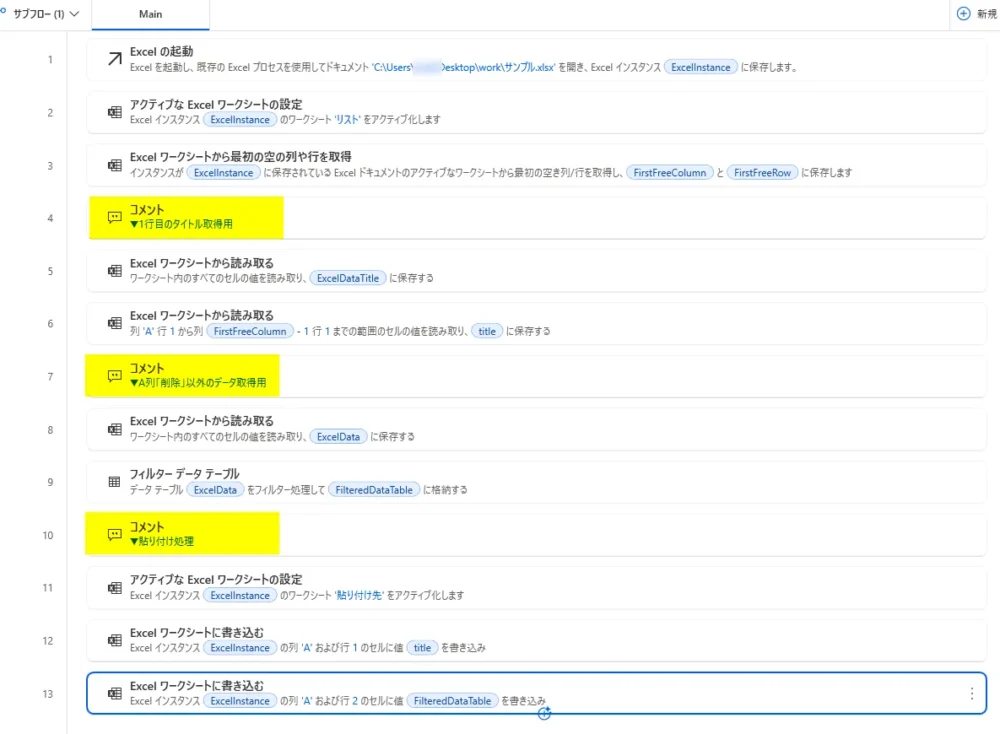Click the comment icon on step 10
This screenshot has width=1000, height=734.
pos(114,534)
